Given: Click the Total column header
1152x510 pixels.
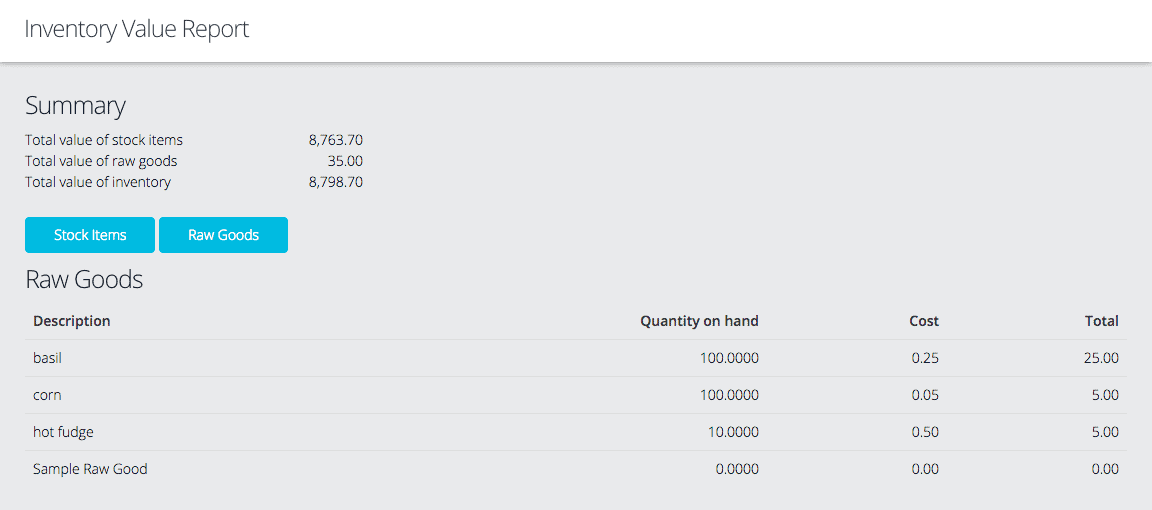Looking at the screenshot, I should pos(1101,321).
